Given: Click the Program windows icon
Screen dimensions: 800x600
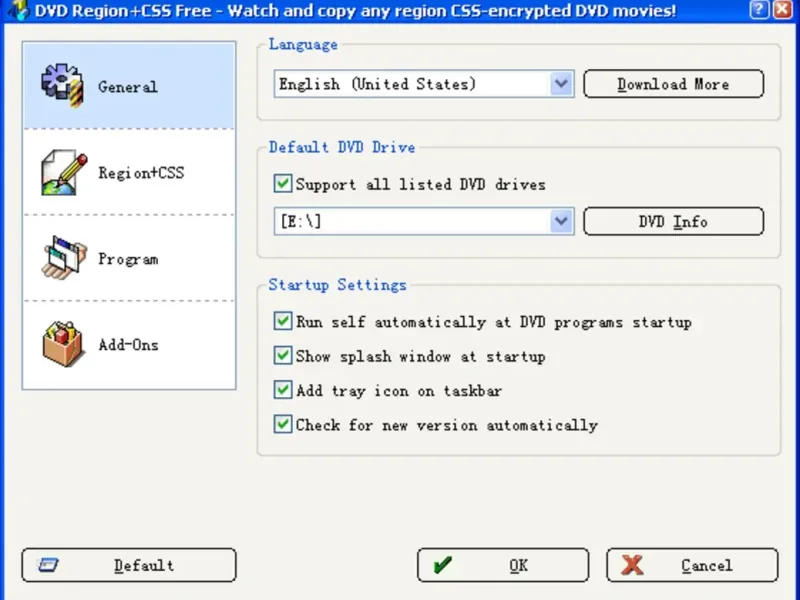Looking at the screenshot, I should (x=63, y=258).
